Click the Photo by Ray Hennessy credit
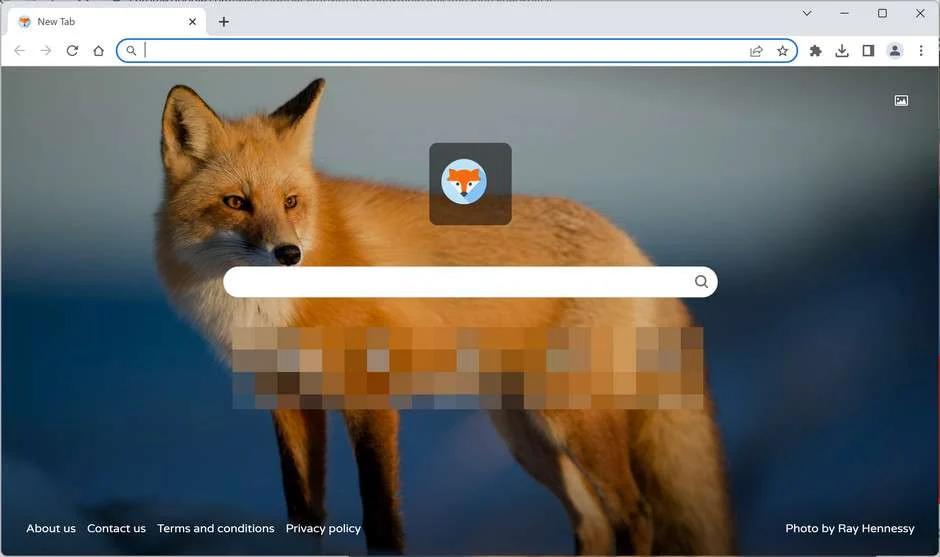 [x=850, y=529]
